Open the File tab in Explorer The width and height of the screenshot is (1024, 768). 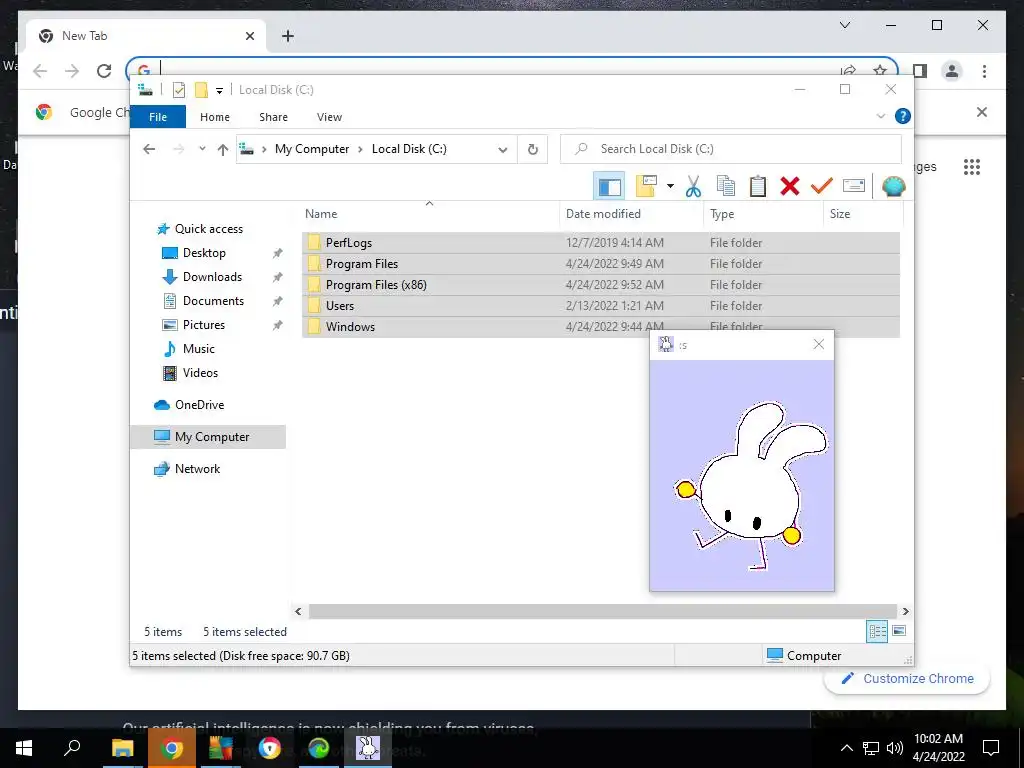coord(158,117)
